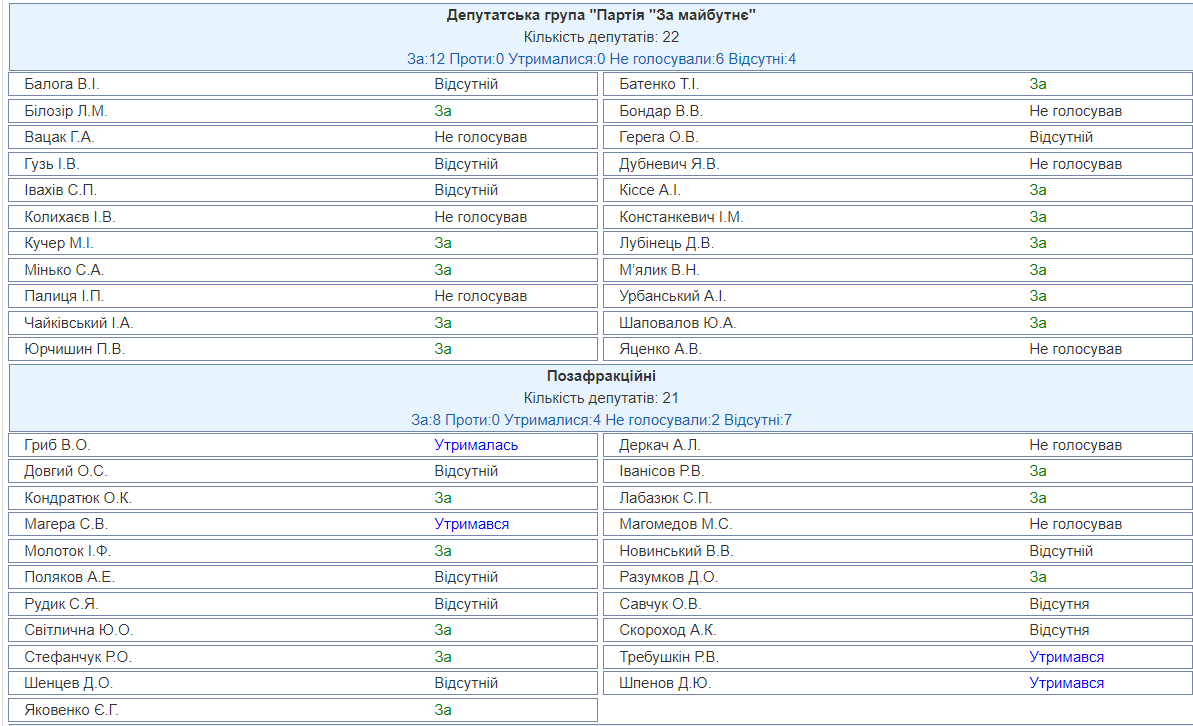Click the 'Утримався' vote for Магера С.В.
The width and height of the screenshot is (1193, 726).
coord(471,524)
